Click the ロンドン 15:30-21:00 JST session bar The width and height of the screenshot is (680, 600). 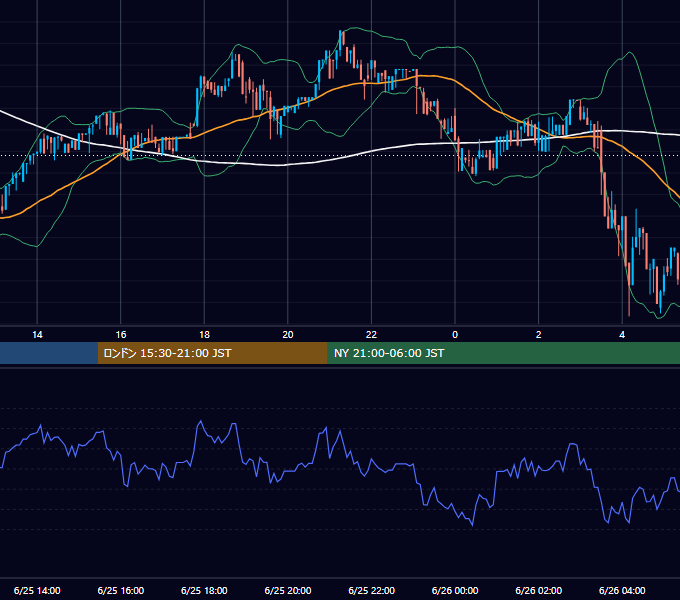click(212, 353)
